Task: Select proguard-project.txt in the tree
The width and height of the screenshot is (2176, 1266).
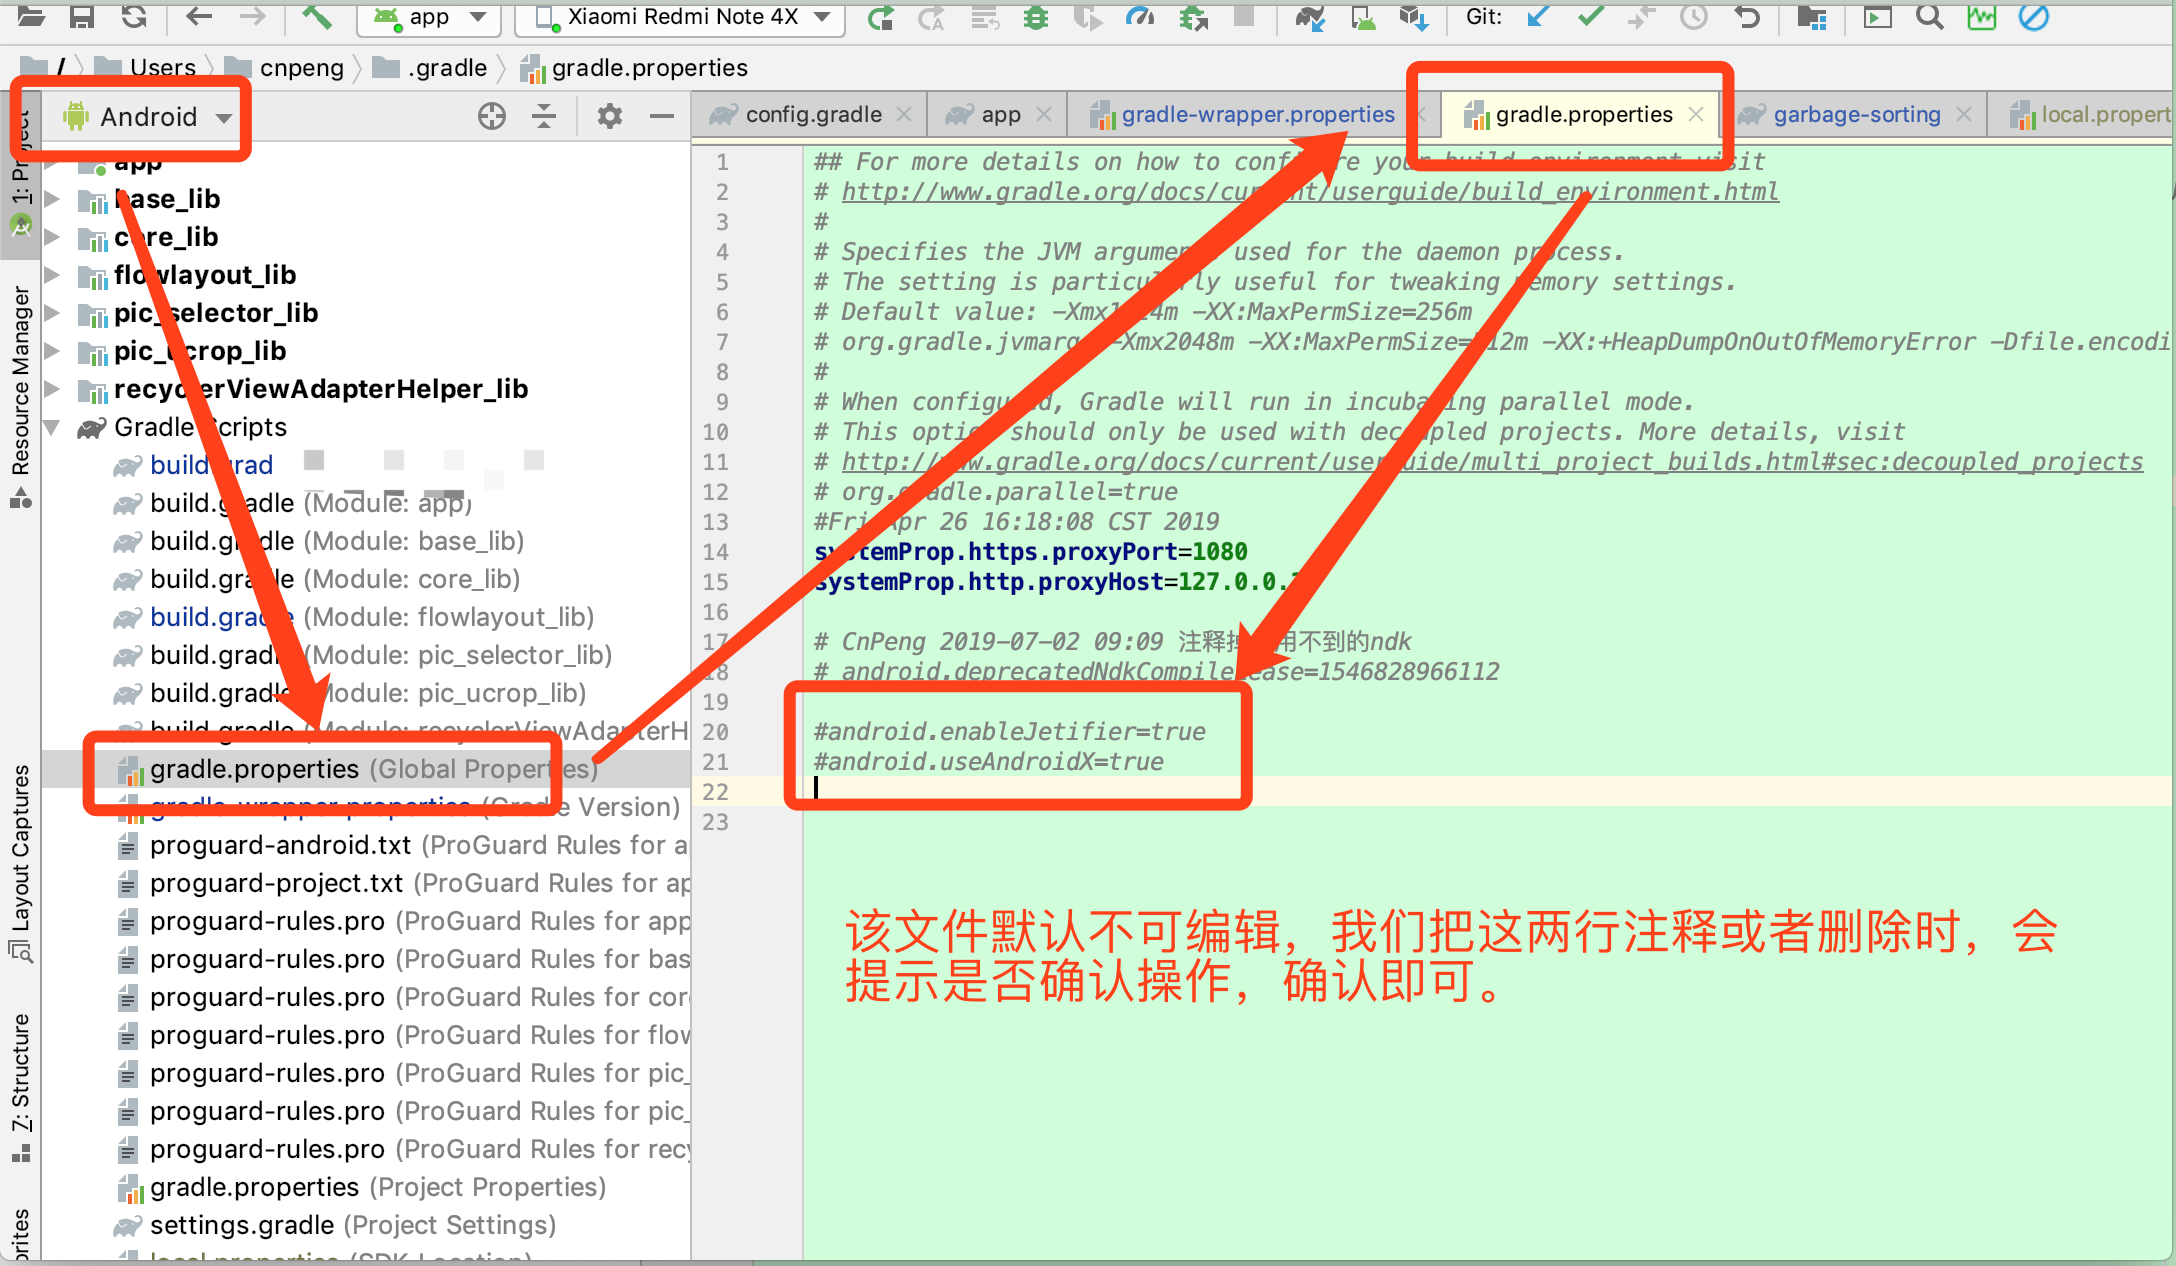Action: 276,883
